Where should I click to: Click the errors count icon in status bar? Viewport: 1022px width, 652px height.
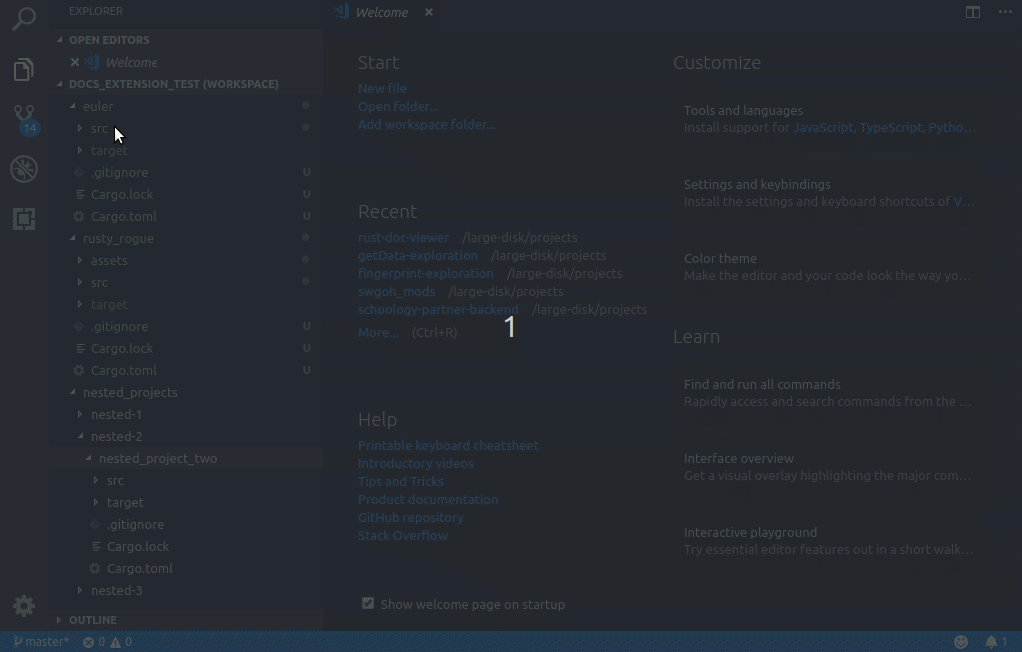[x=94, y=642]
